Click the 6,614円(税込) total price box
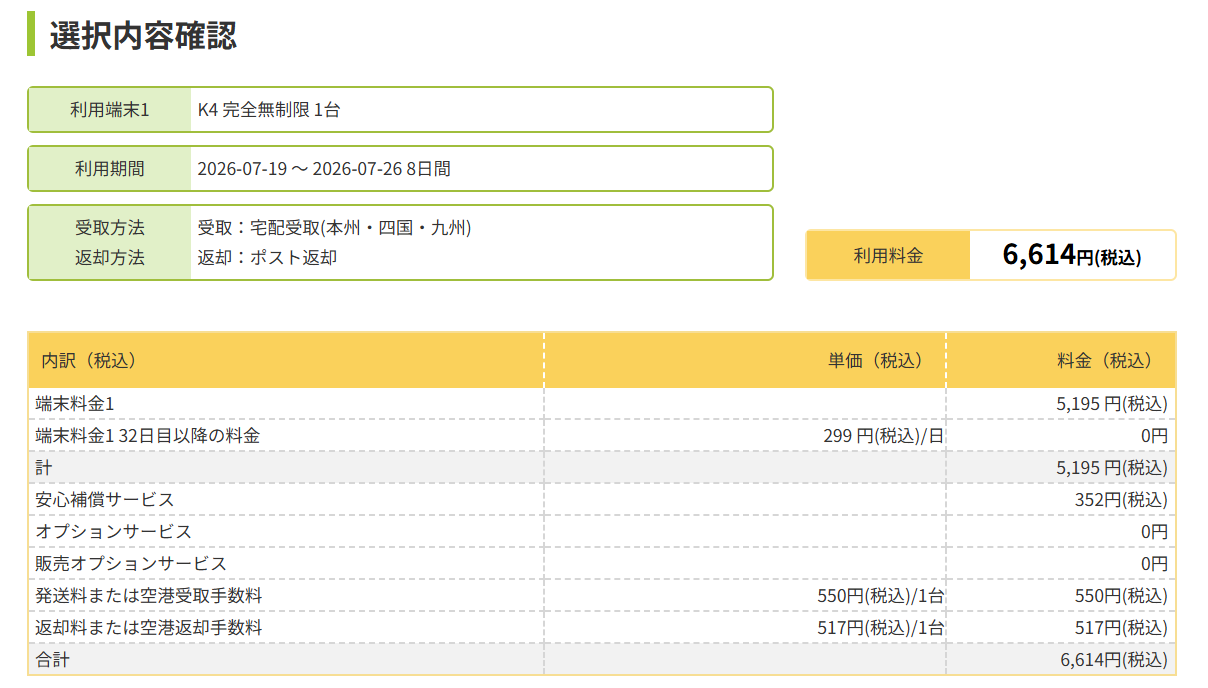The width and height of the screenshot is (1208, 688). click(x=1072, y=255)
